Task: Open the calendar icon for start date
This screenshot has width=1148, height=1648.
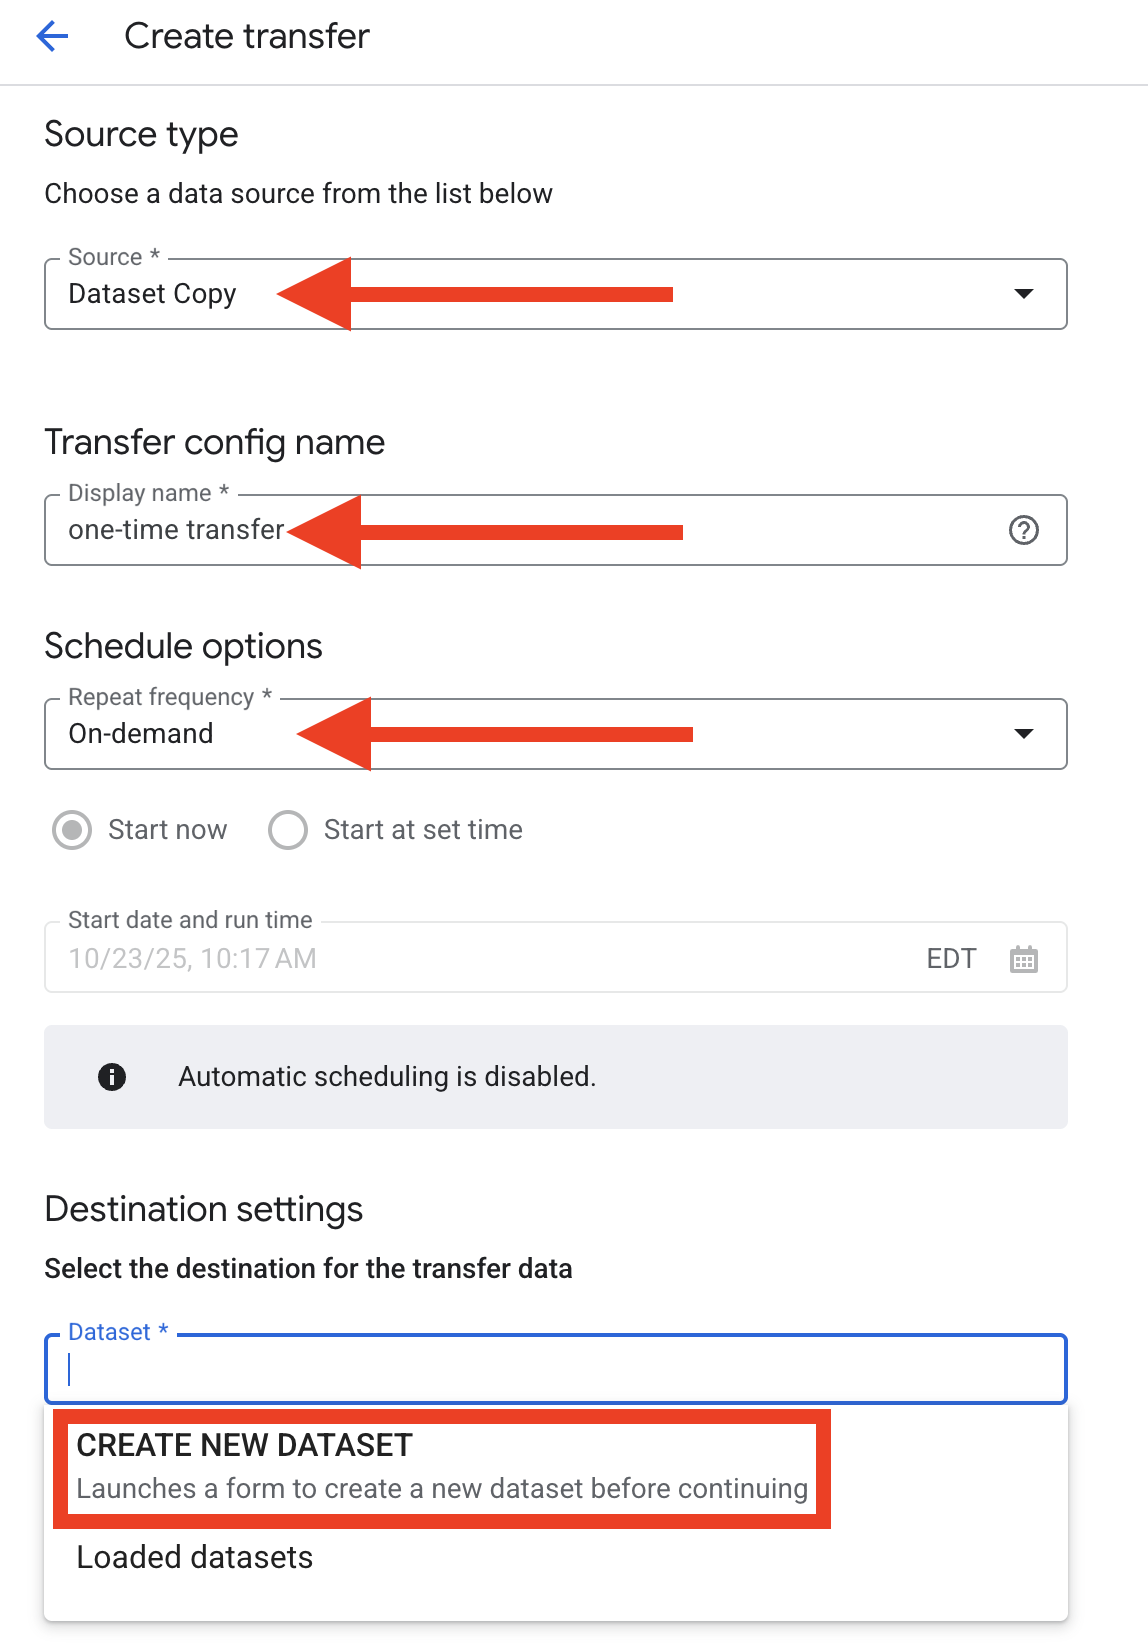Action: coord(1023,959)
